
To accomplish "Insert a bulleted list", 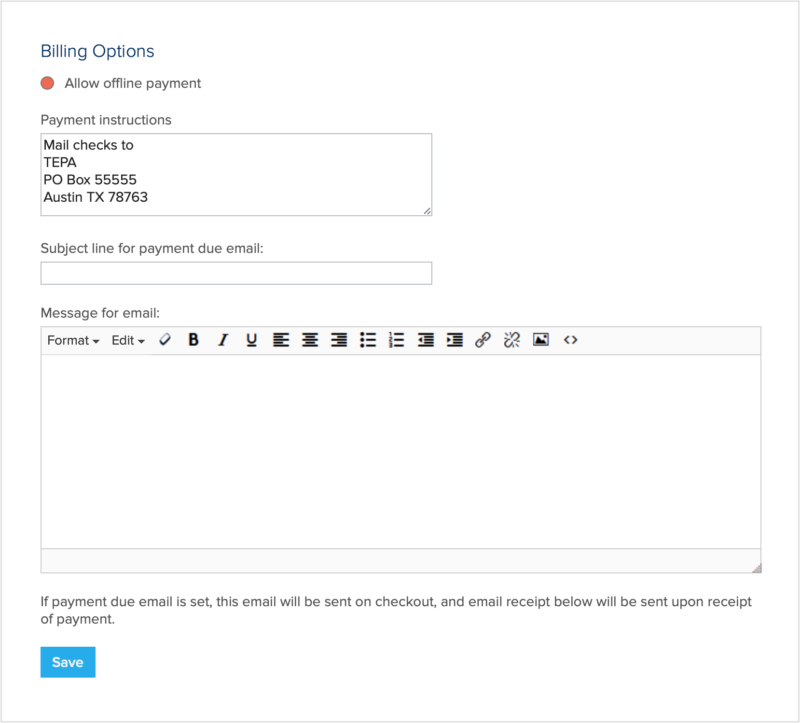I will point(368,340).
